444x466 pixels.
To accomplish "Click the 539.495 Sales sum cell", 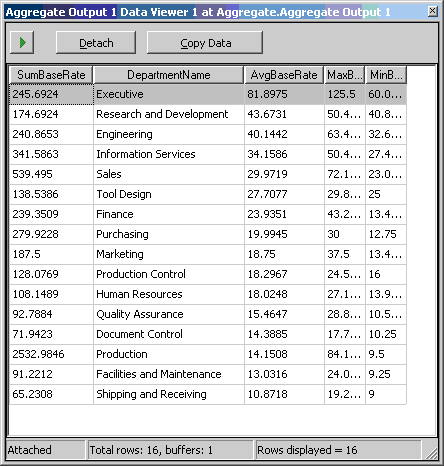I will click(x=51, y=174).
